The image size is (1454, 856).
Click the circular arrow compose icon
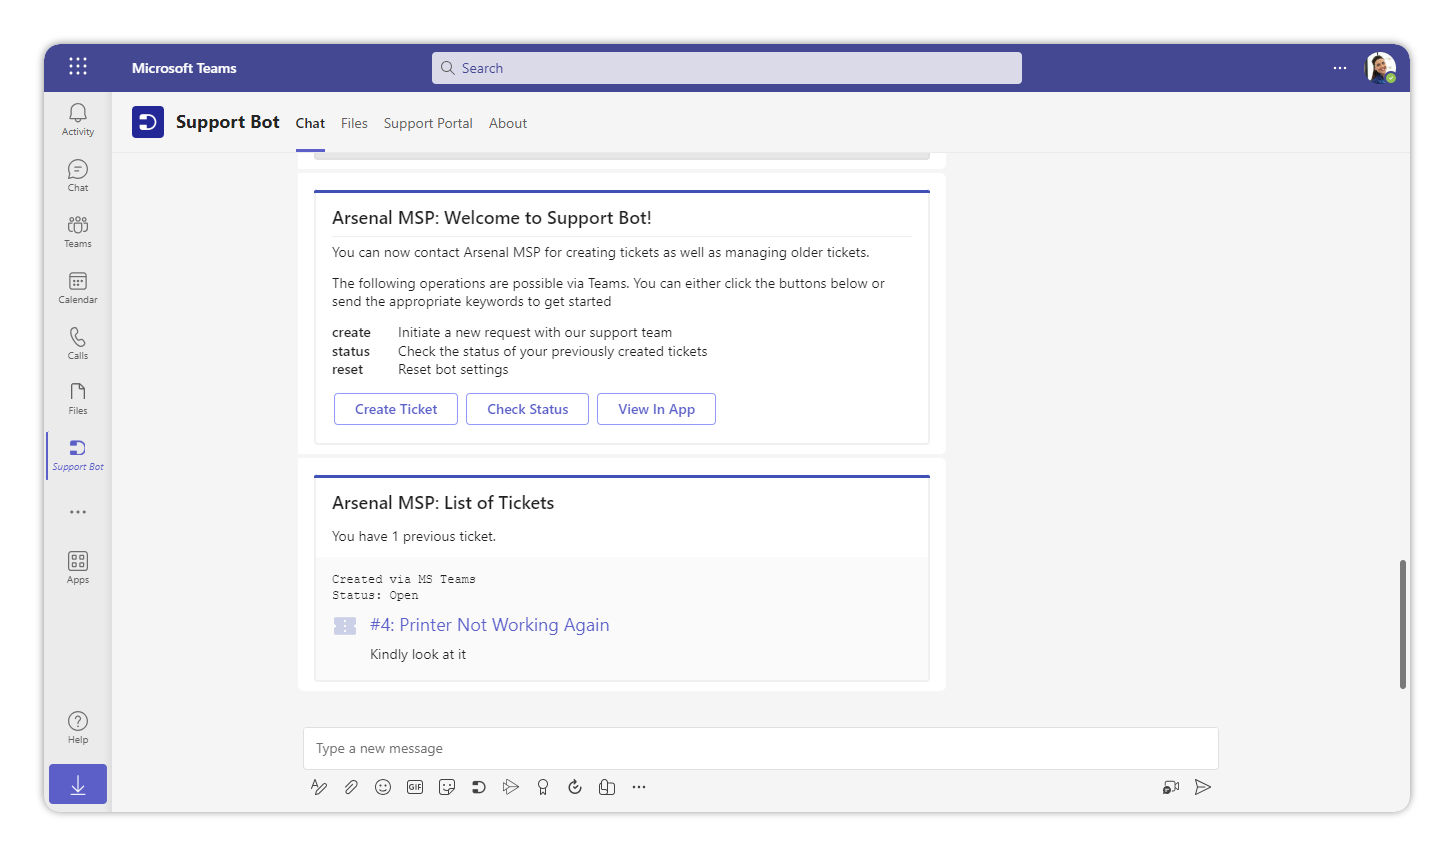(575, 787)
